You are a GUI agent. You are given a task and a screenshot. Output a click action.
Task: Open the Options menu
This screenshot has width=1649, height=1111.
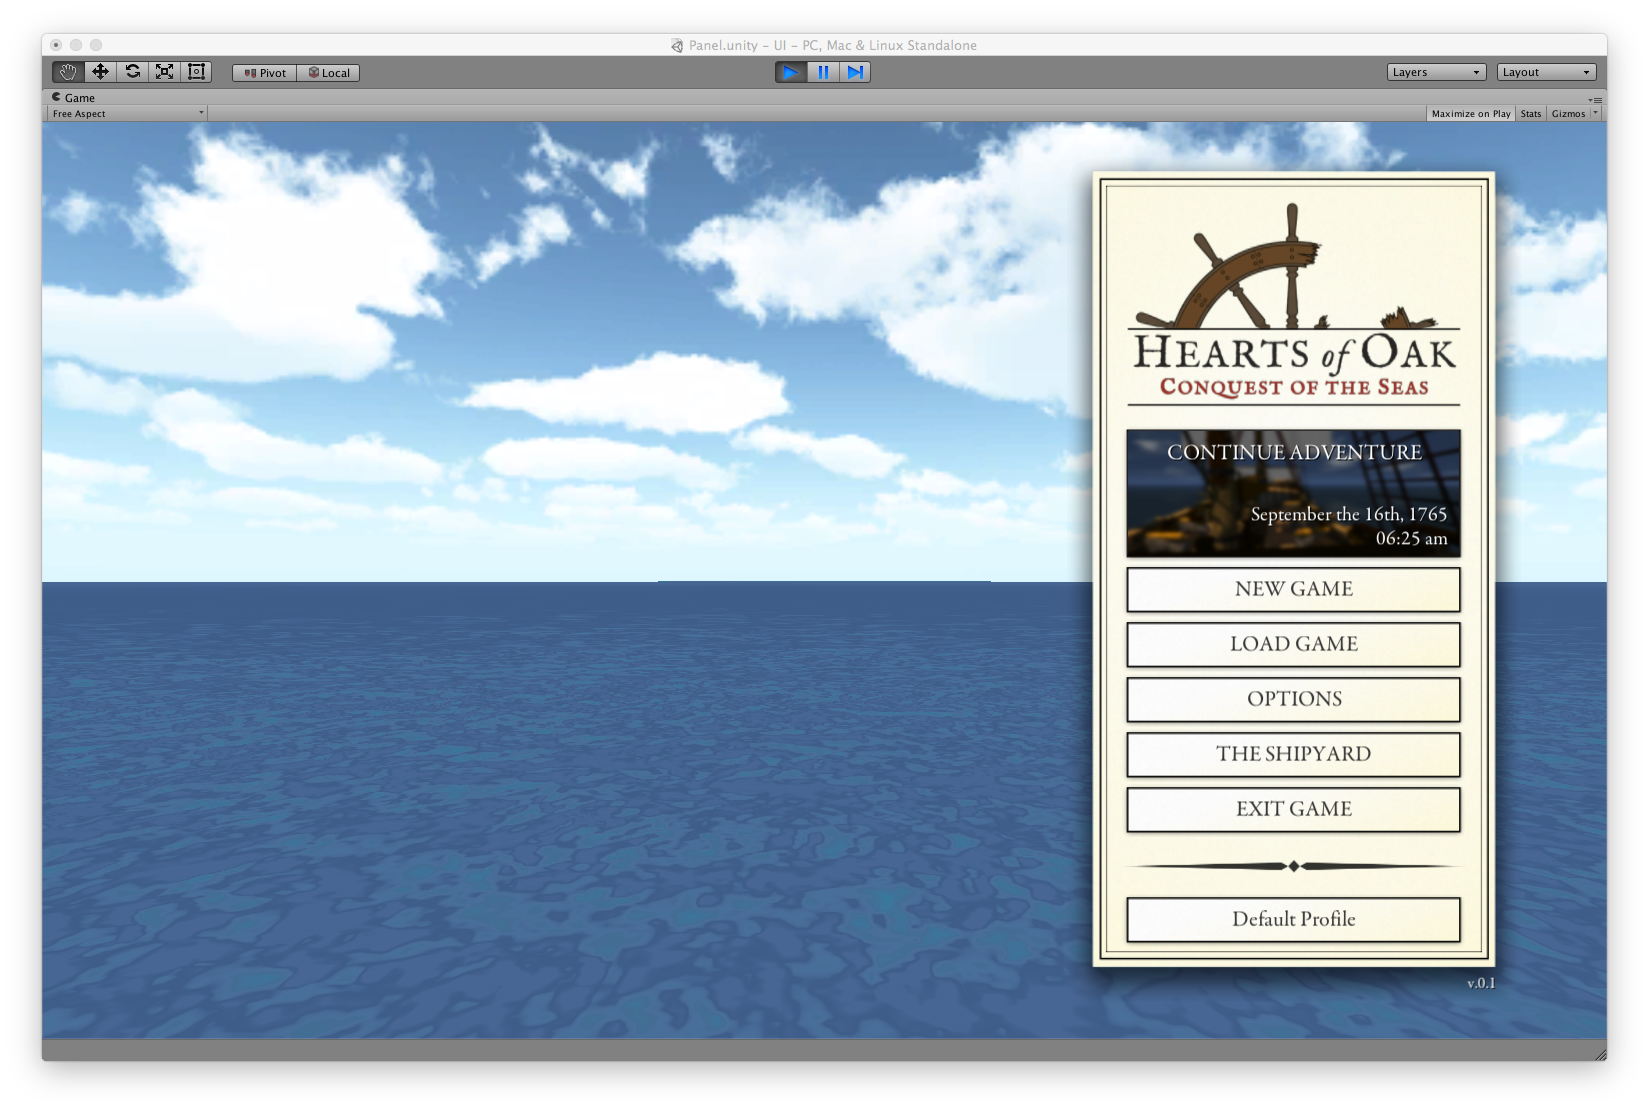click(1293, 700)
